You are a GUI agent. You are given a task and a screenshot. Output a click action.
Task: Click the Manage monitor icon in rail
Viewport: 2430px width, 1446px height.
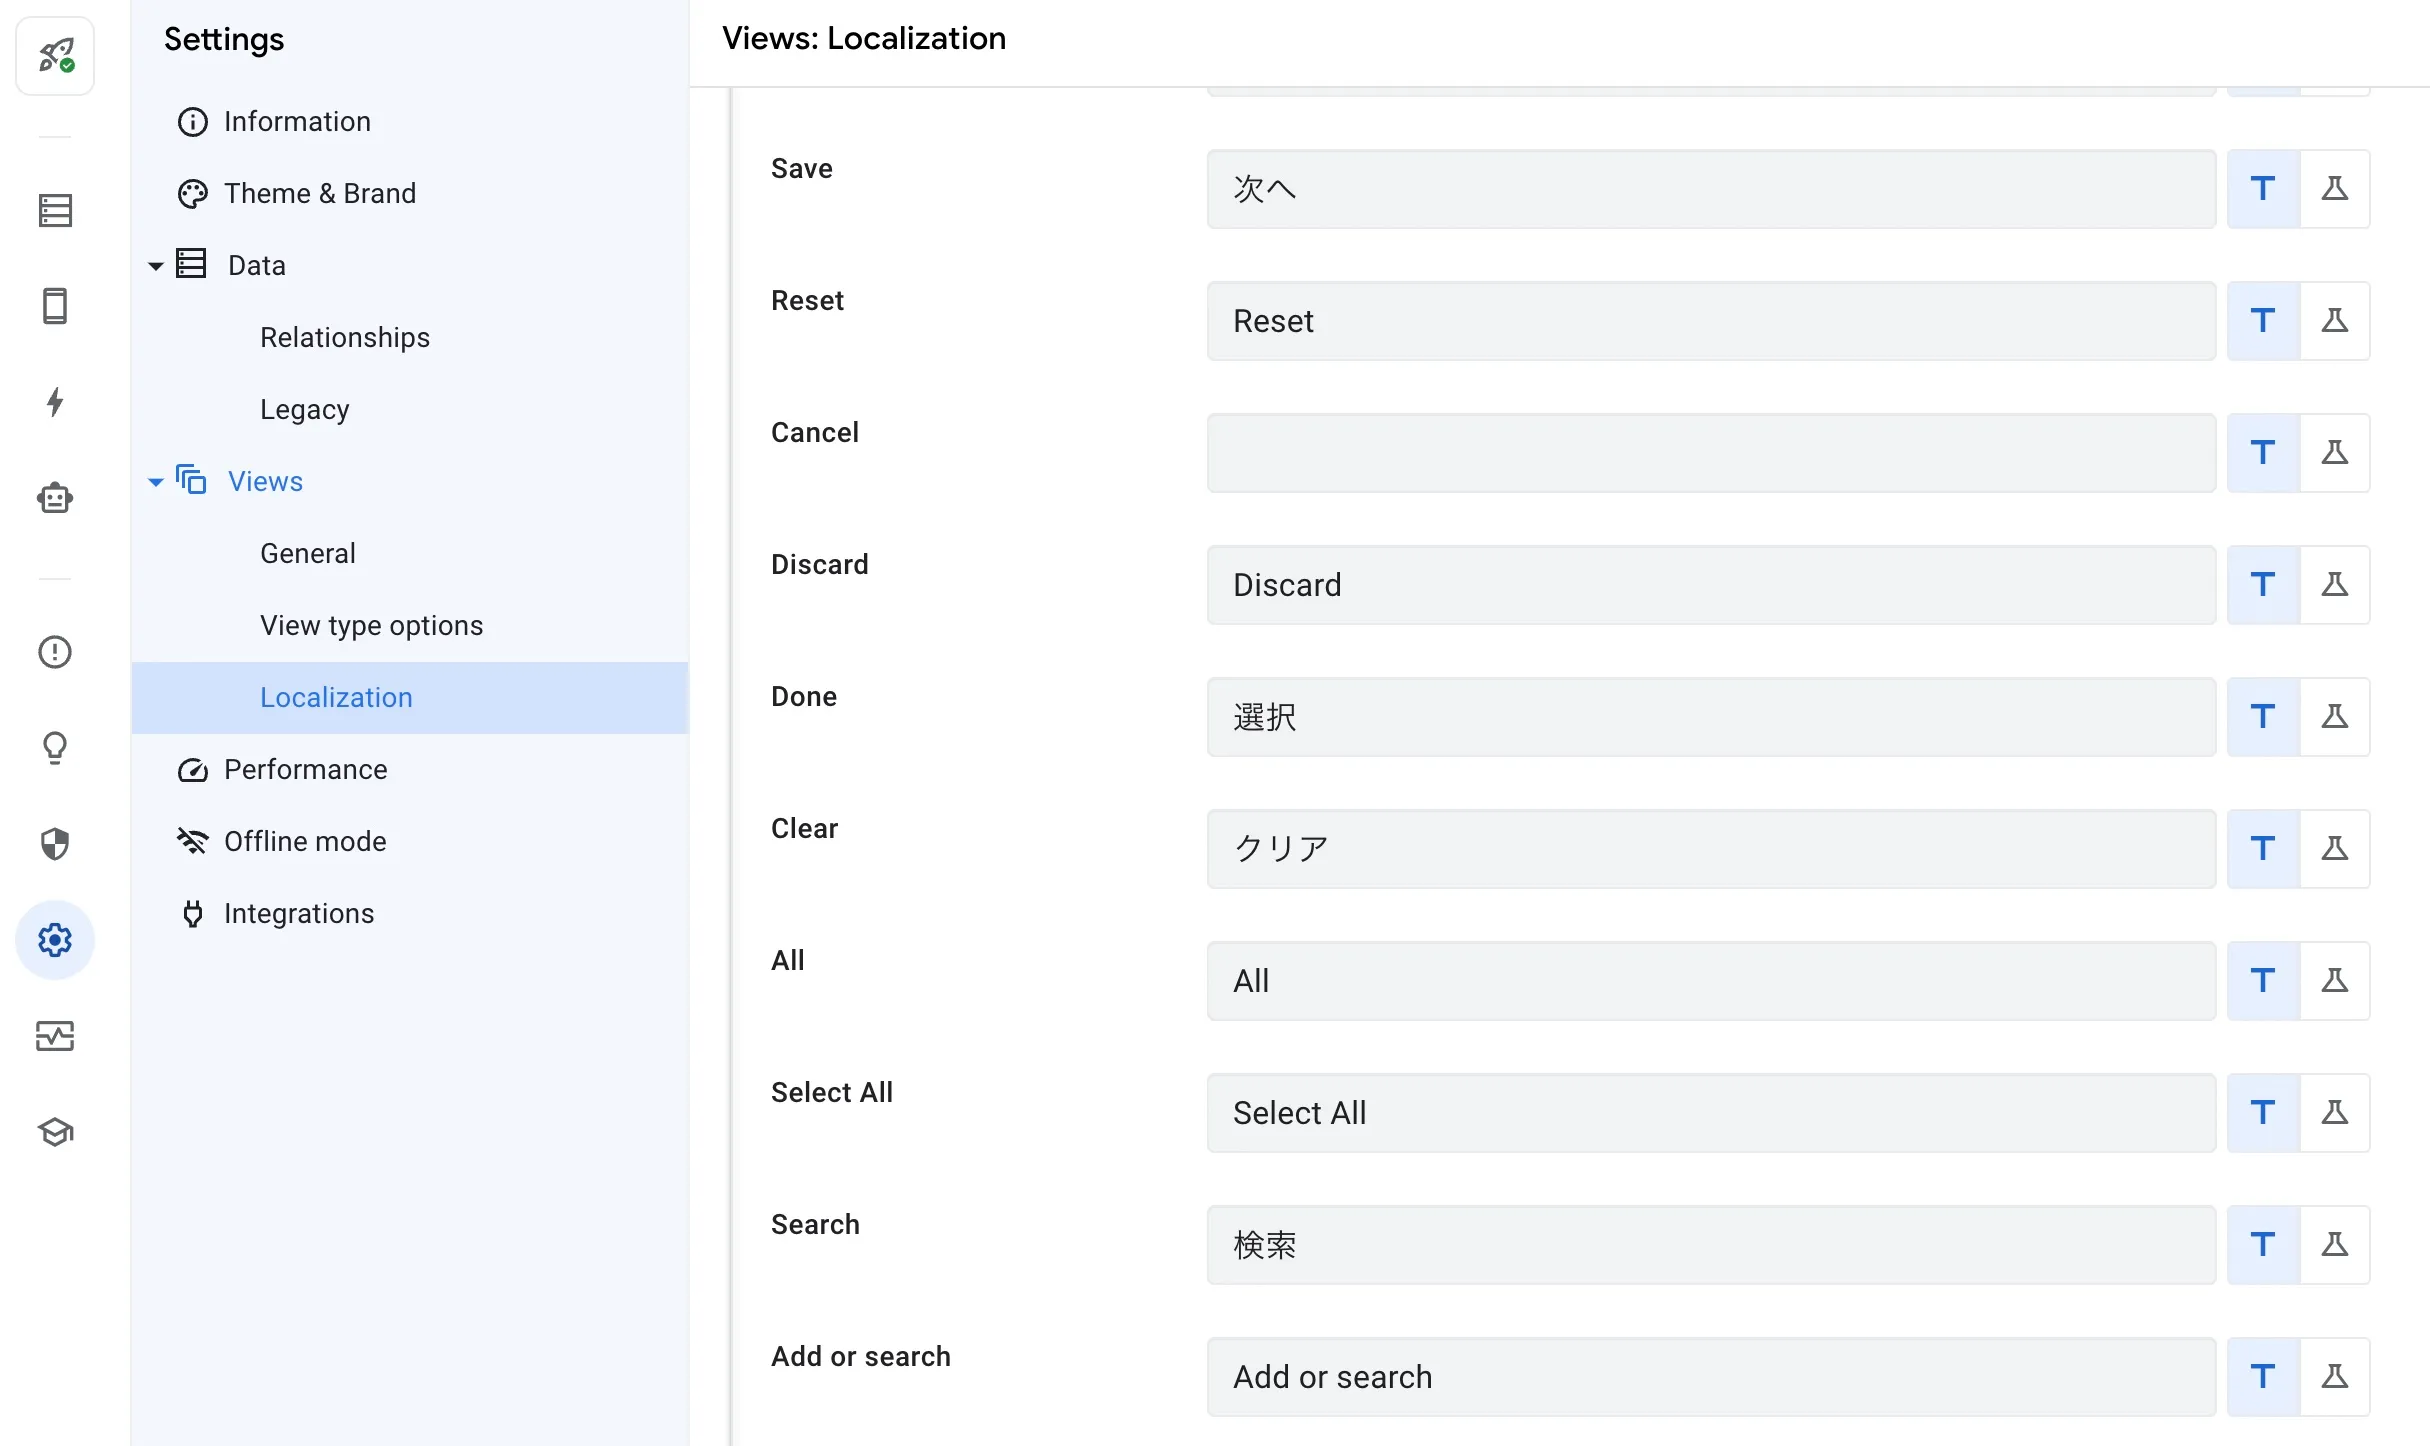point(55,1036)
